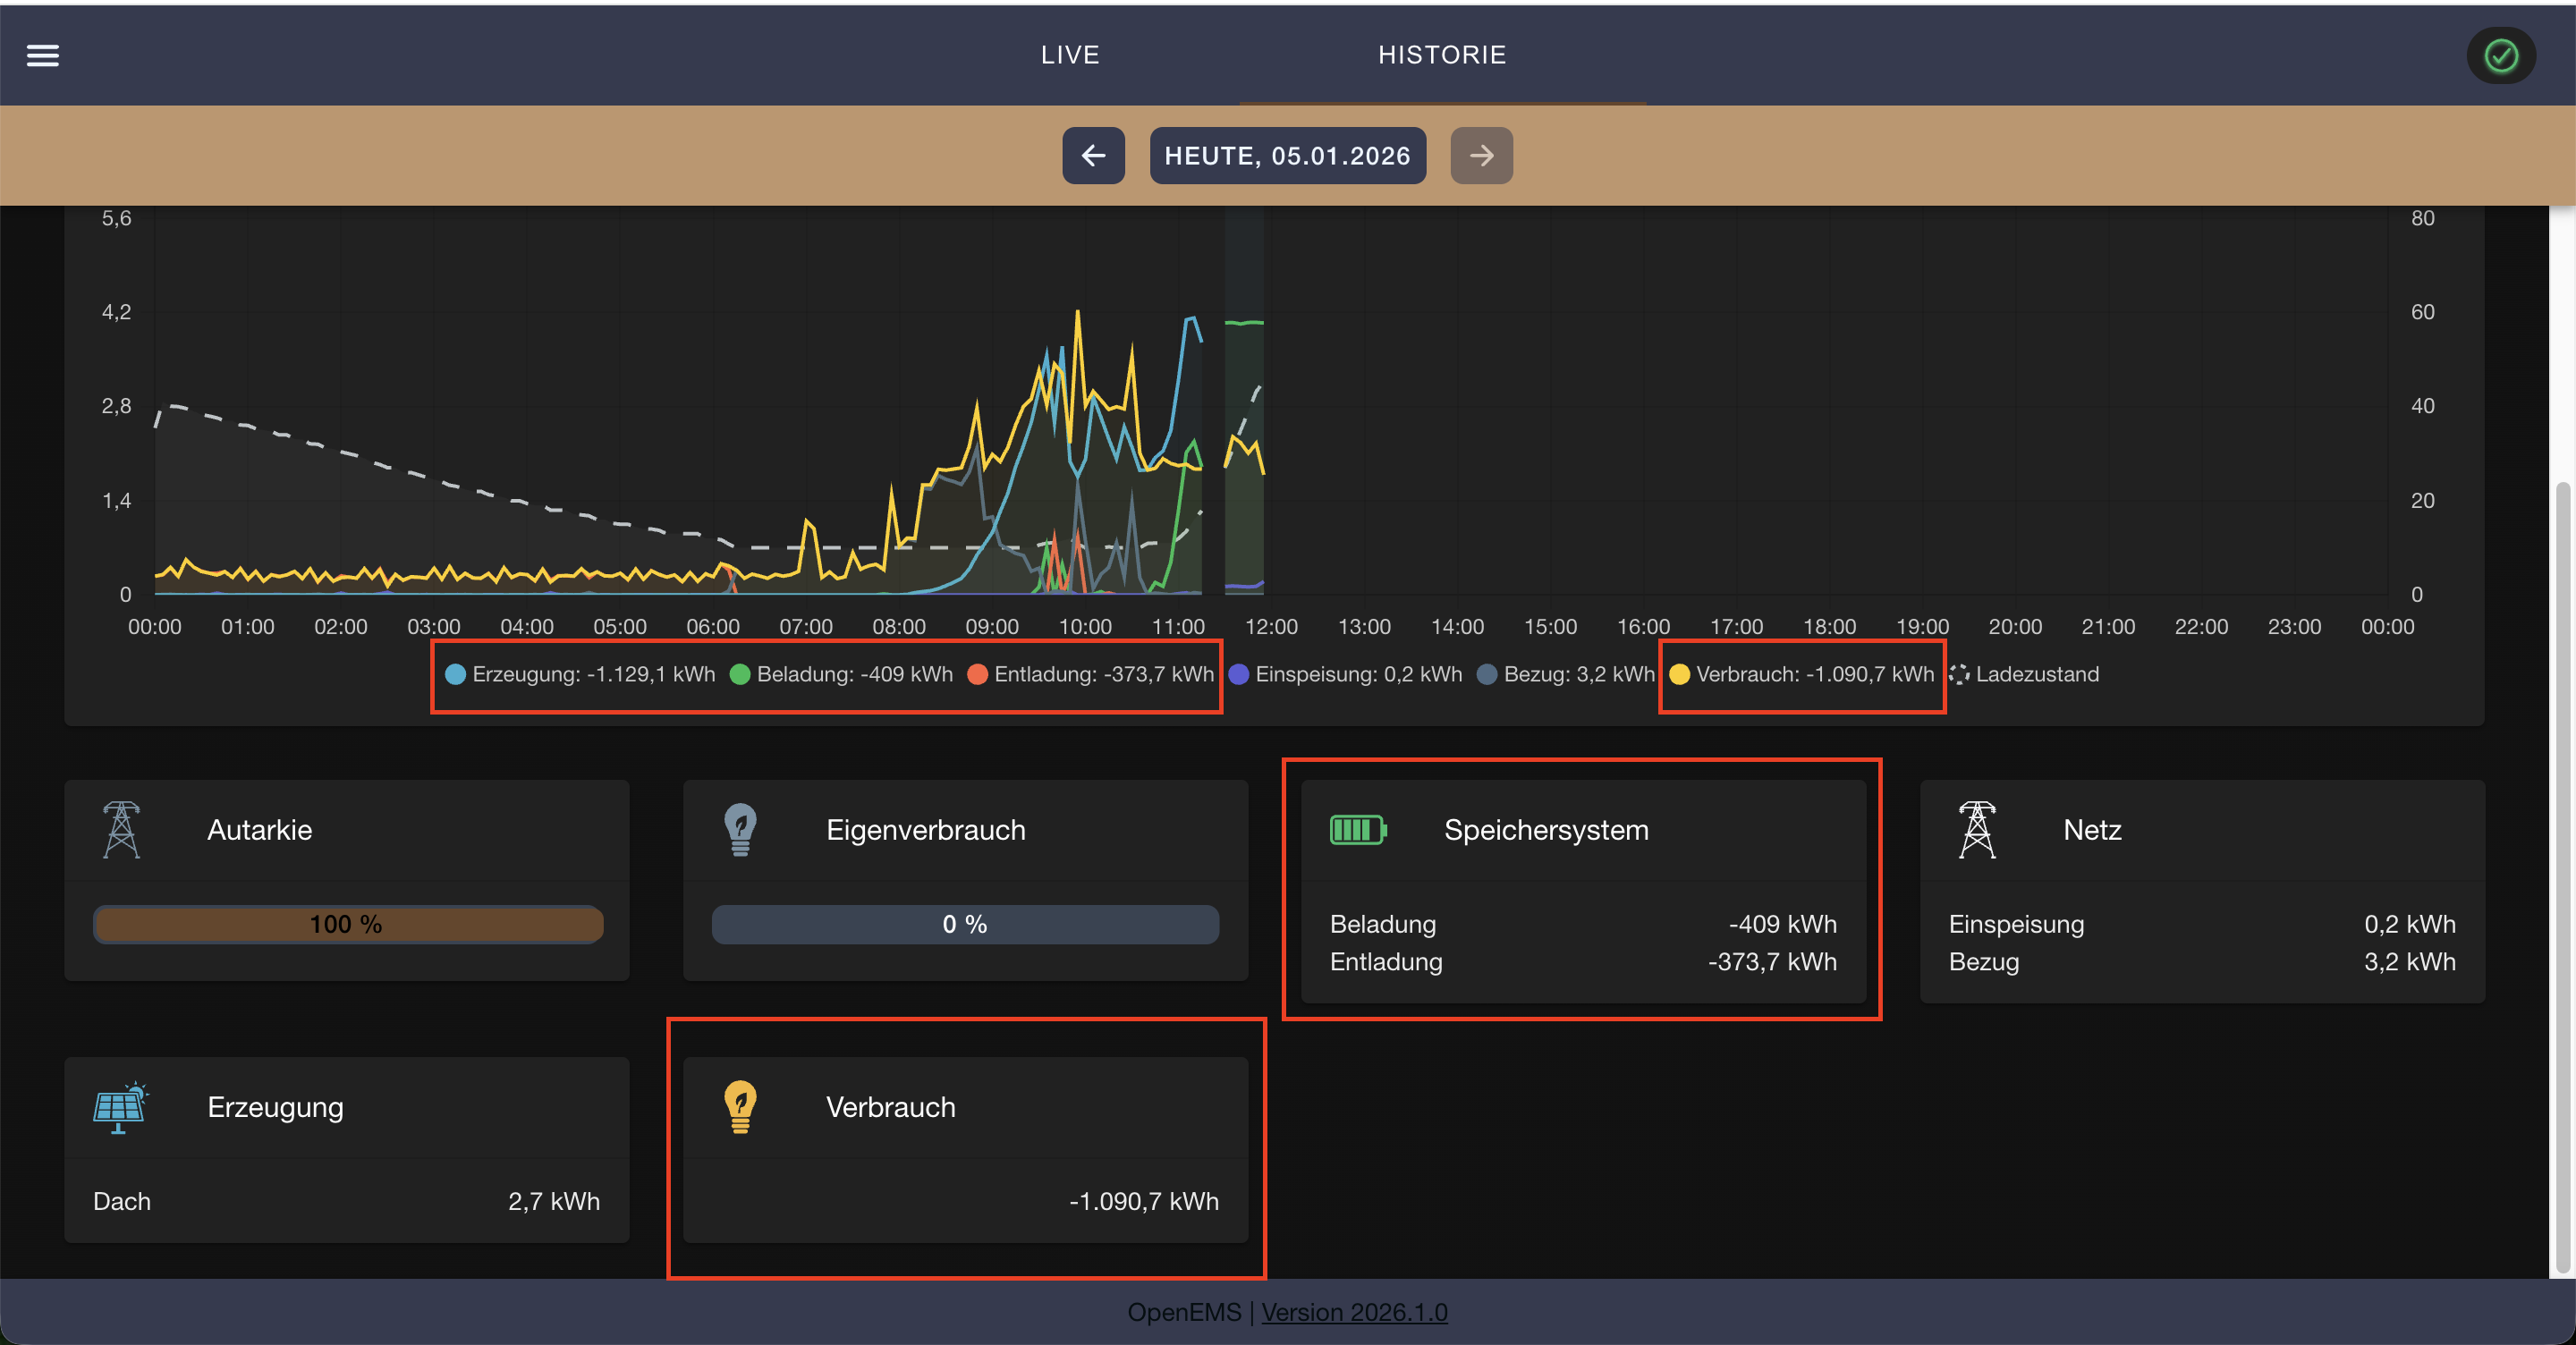Click the Autarkie 100 % progress bar
Screen dimensions: 2576x1345
(x=347, y=924)
